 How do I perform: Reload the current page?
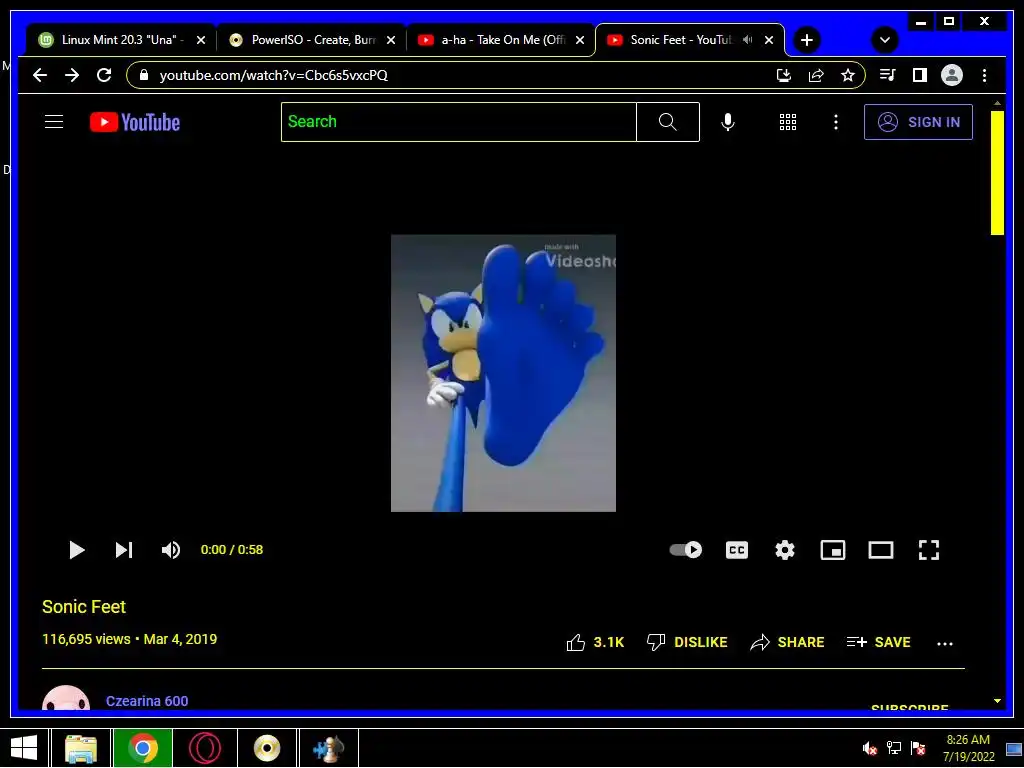104,75
